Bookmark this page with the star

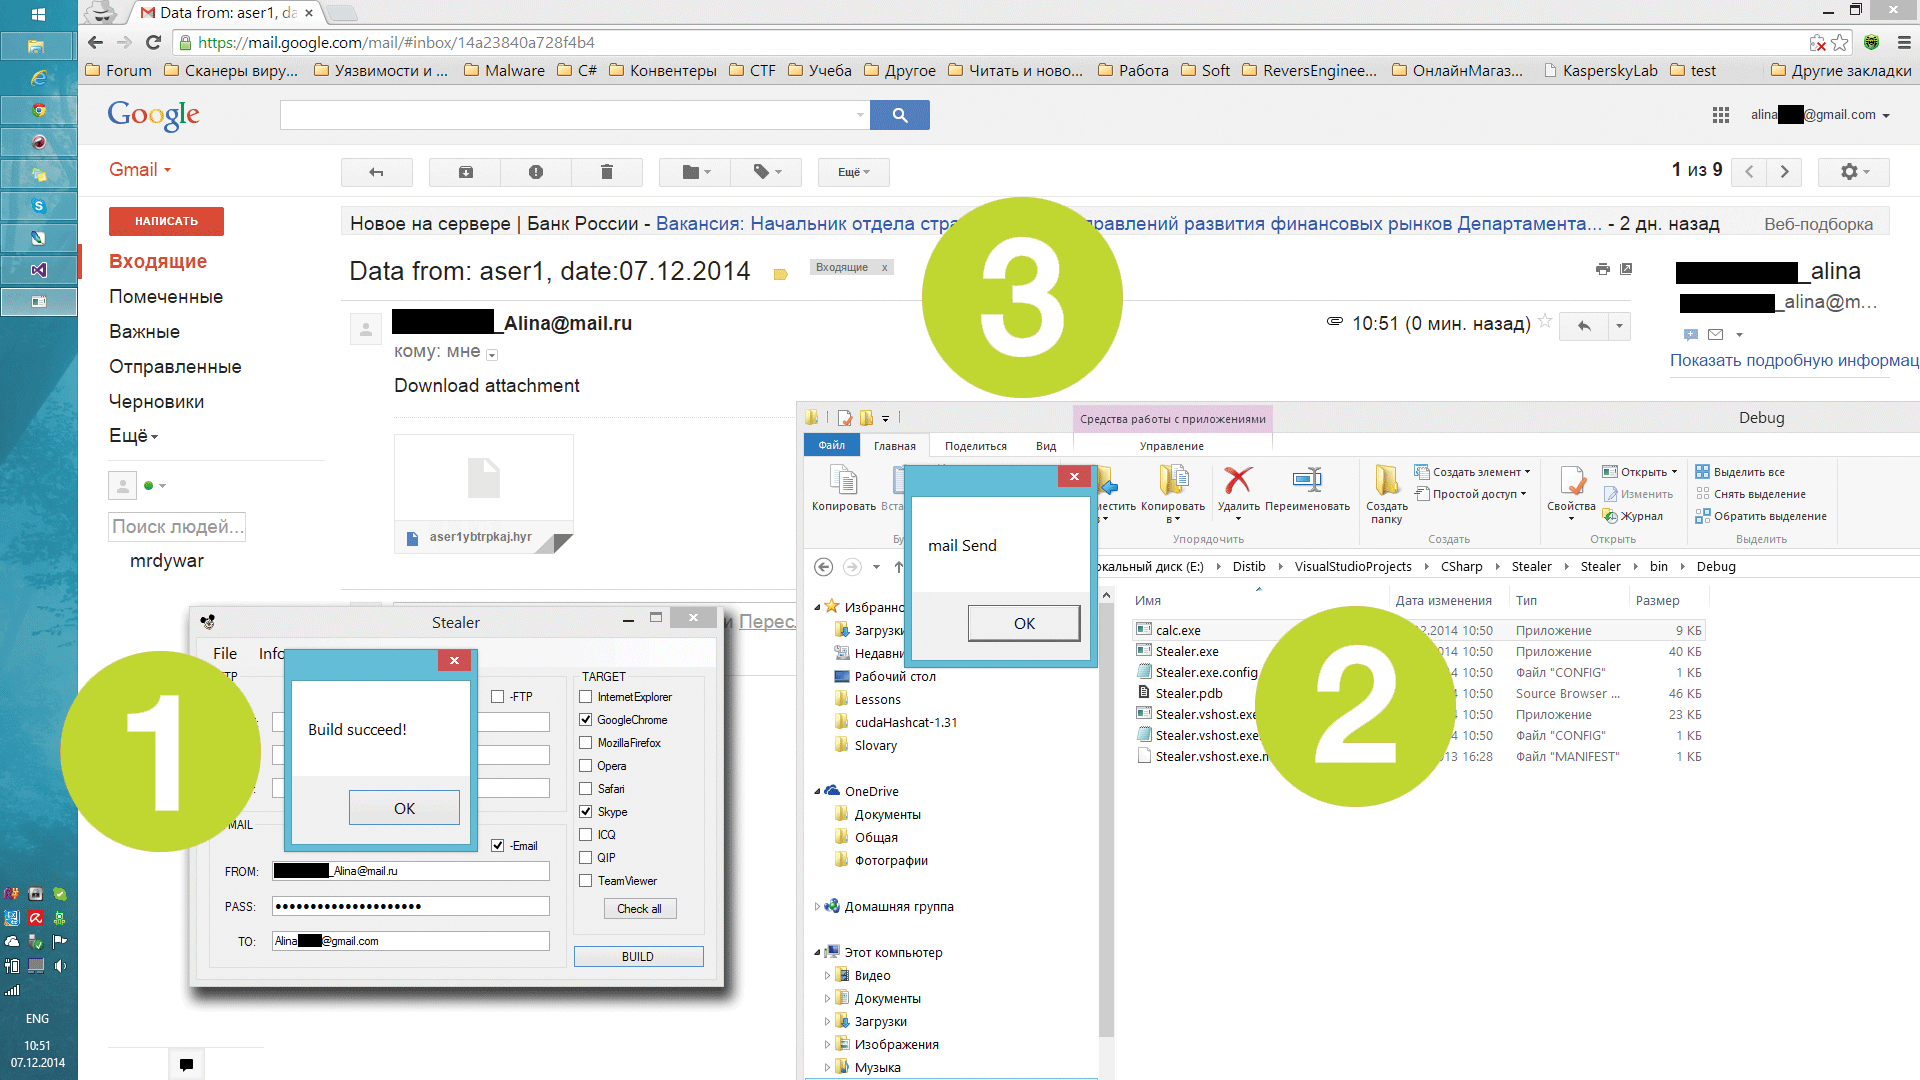pyautogui.click(x=1839, y=42)
